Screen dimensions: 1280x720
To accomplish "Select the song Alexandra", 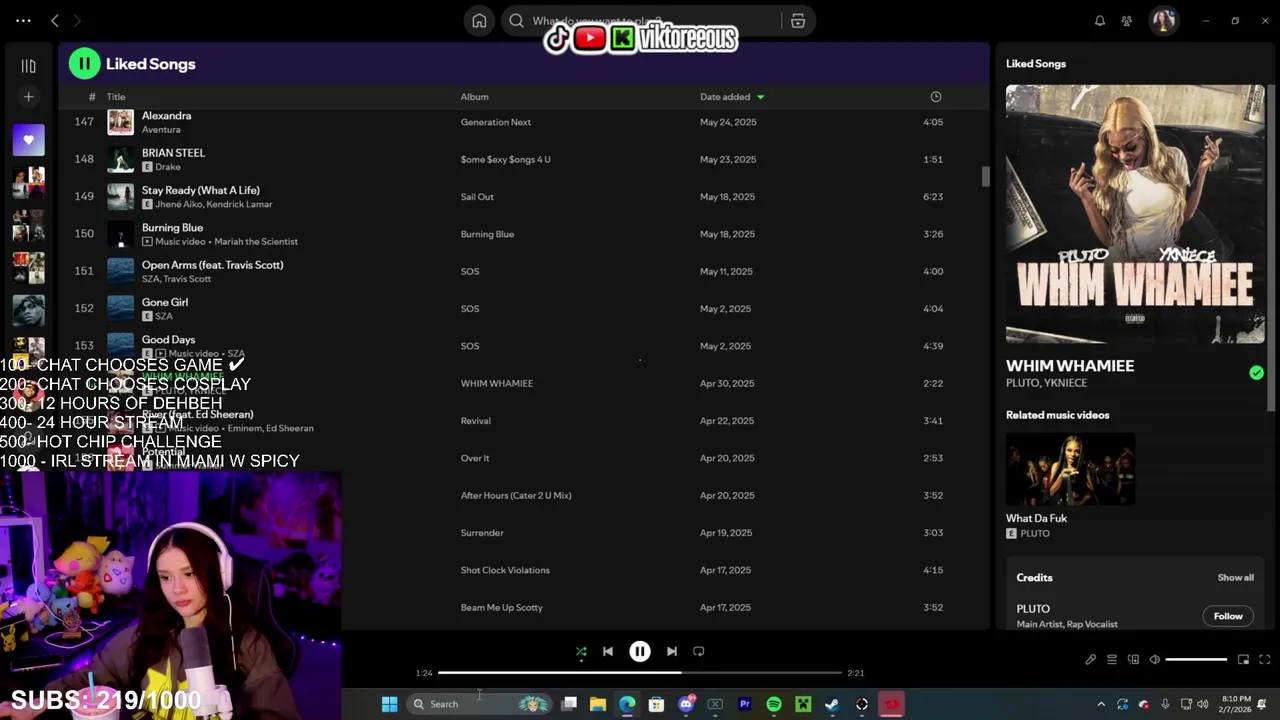I will [x=166, y=116].
